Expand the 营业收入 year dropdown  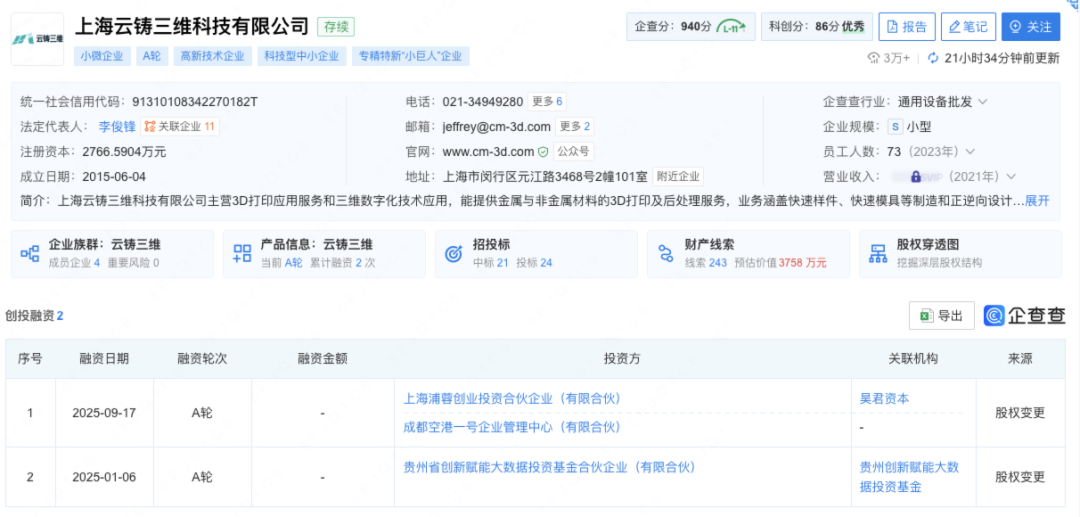point(1011,176)
